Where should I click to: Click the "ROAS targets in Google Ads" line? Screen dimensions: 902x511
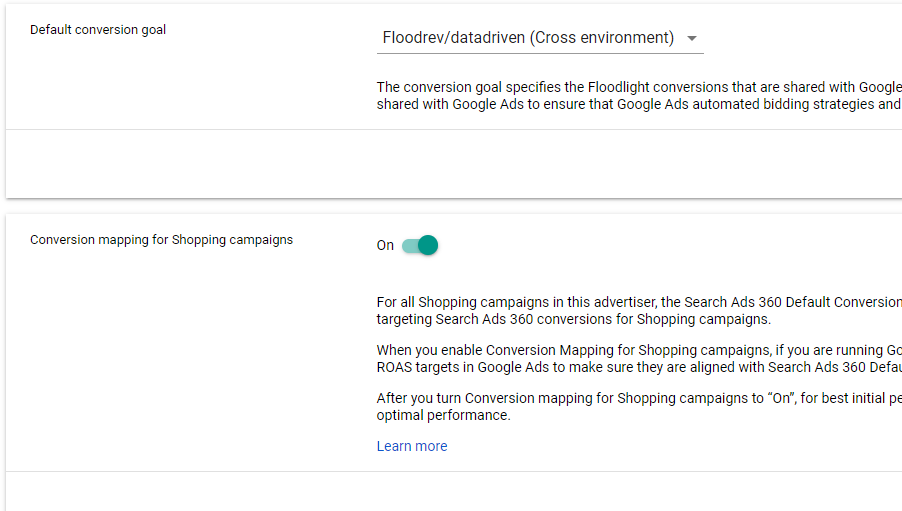pos(639,367)
